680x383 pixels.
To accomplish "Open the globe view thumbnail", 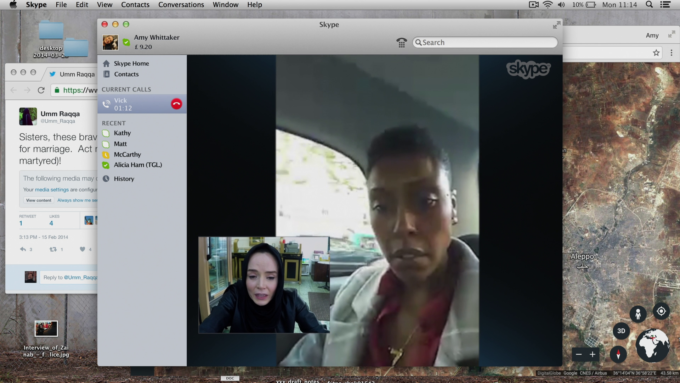I will click(653, 345).
